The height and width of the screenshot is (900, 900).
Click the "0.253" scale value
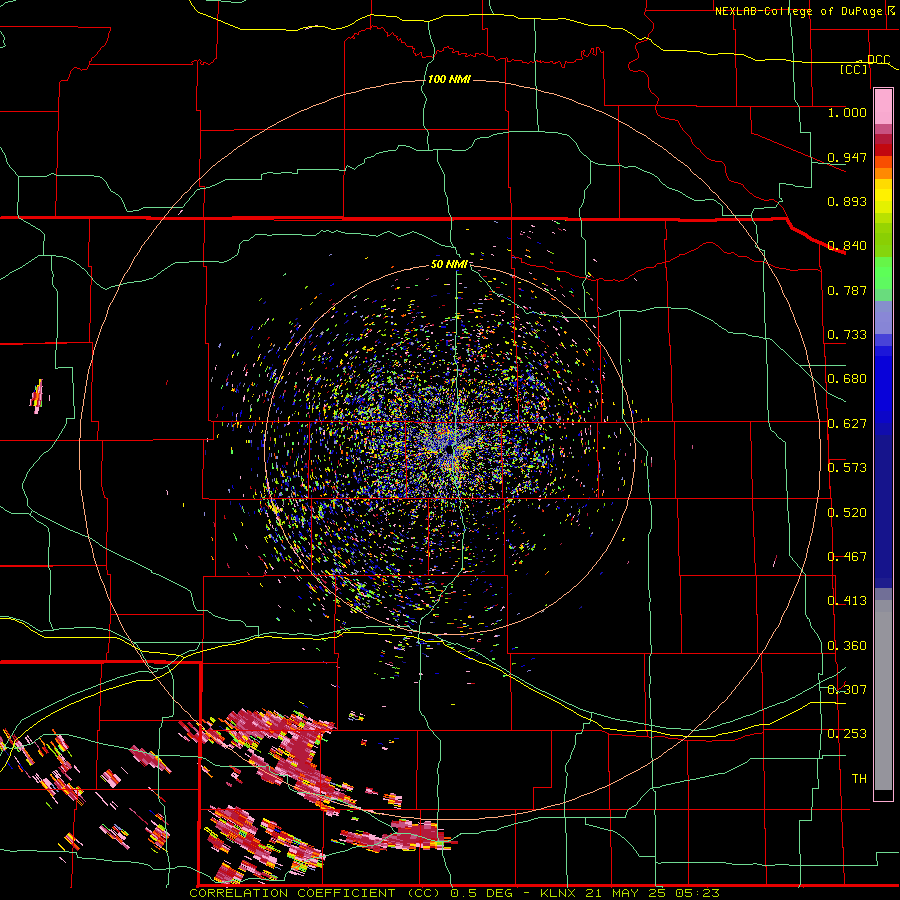click(847, 734)
